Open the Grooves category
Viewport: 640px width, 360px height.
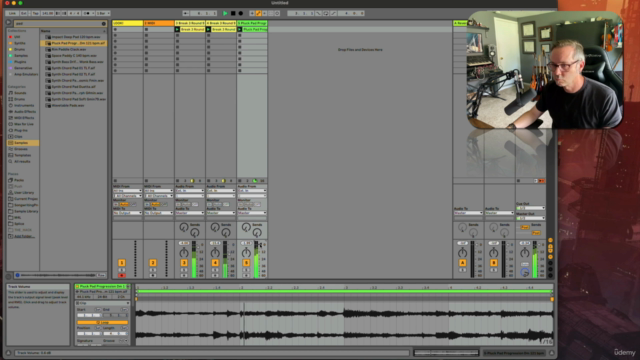click(x=20, y=149)
